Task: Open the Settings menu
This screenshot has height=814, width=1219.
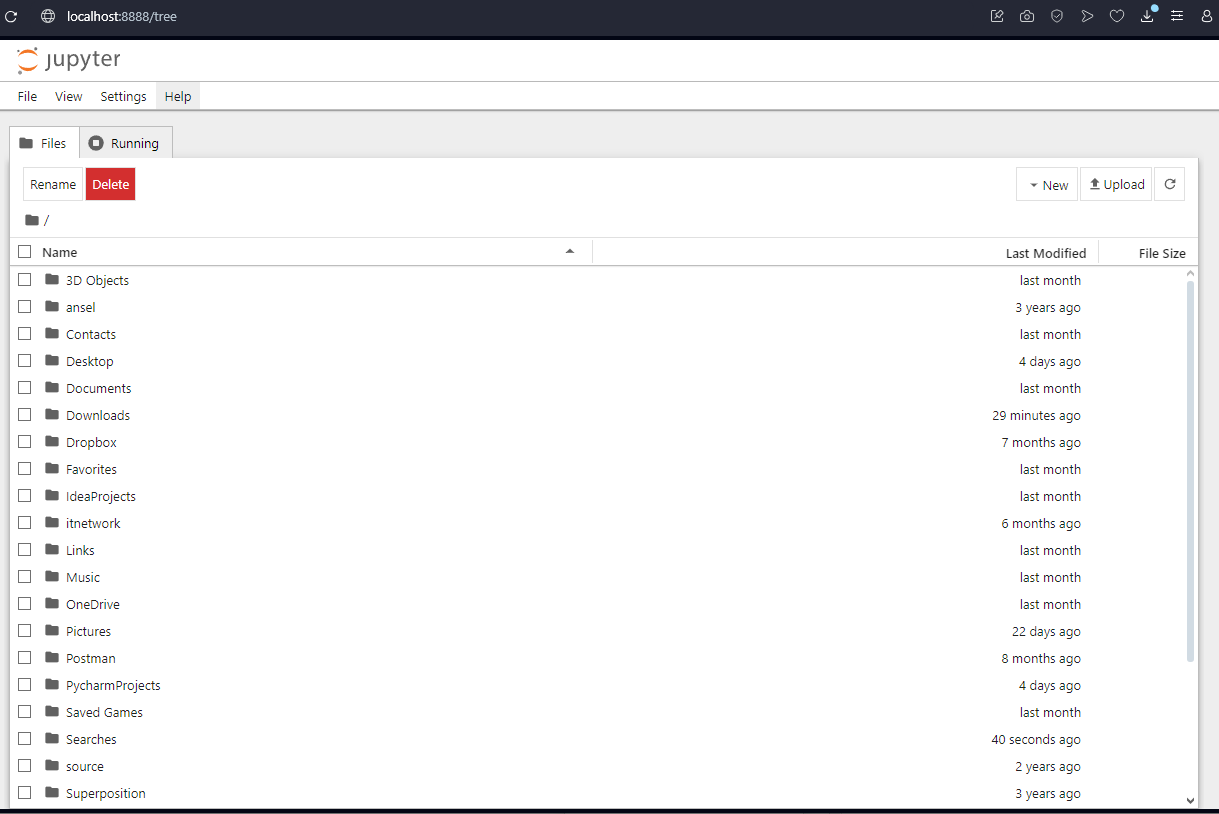Action: [123, 96]
